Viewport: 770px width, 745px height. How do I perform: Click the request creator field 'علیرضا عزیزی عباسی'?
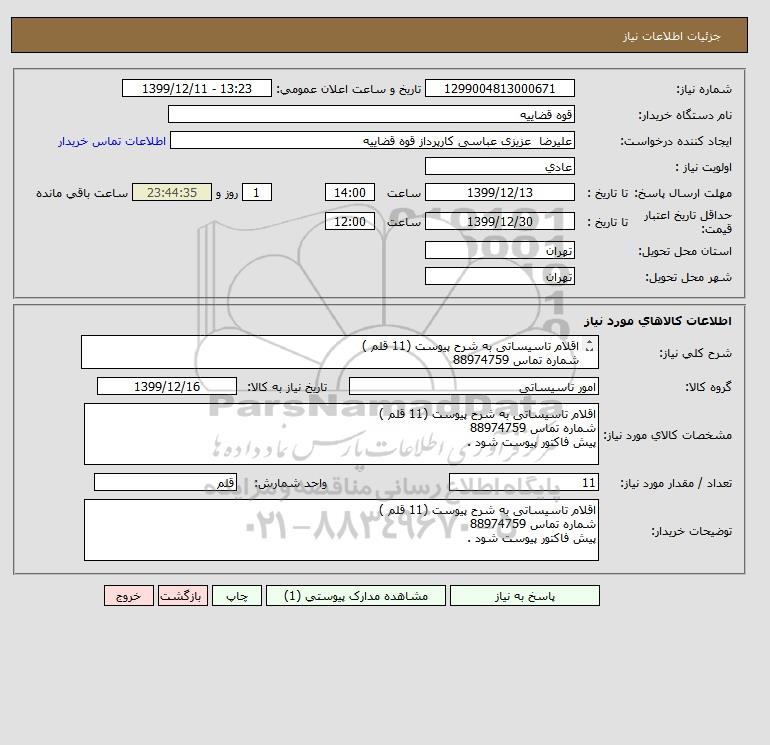[372, 140]
